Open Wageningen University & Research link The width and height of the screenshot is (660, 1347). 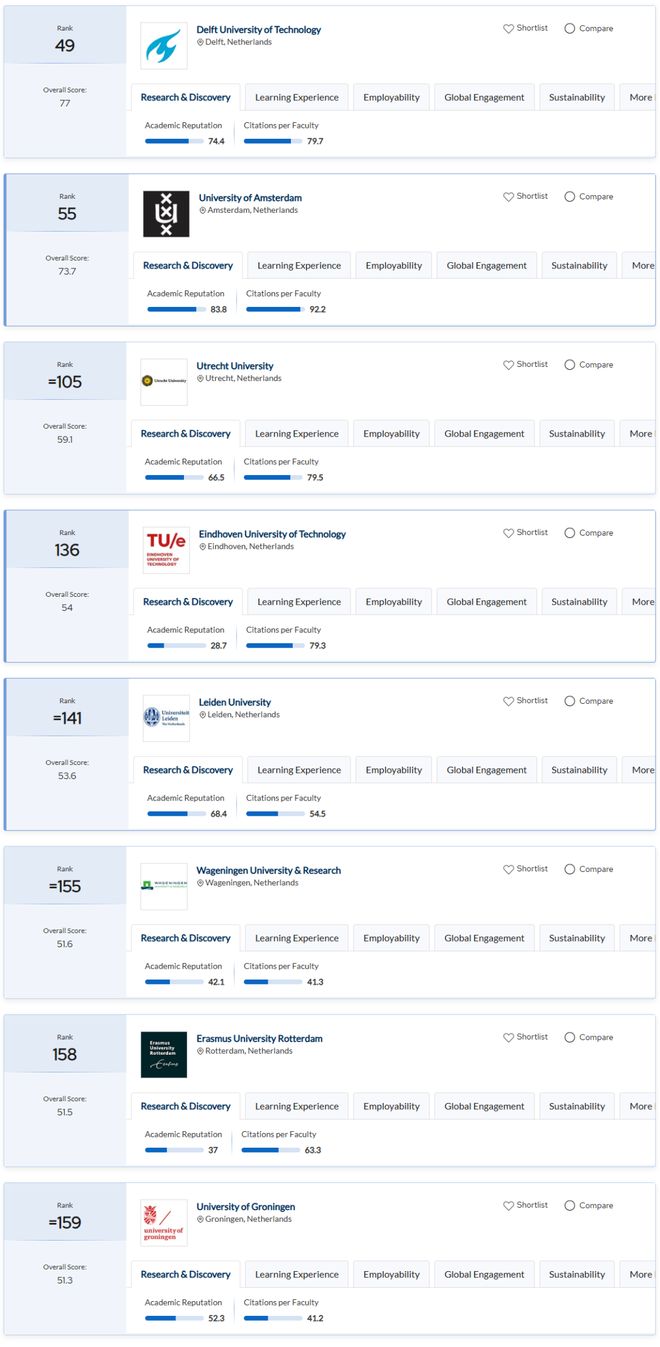point(269,870)
